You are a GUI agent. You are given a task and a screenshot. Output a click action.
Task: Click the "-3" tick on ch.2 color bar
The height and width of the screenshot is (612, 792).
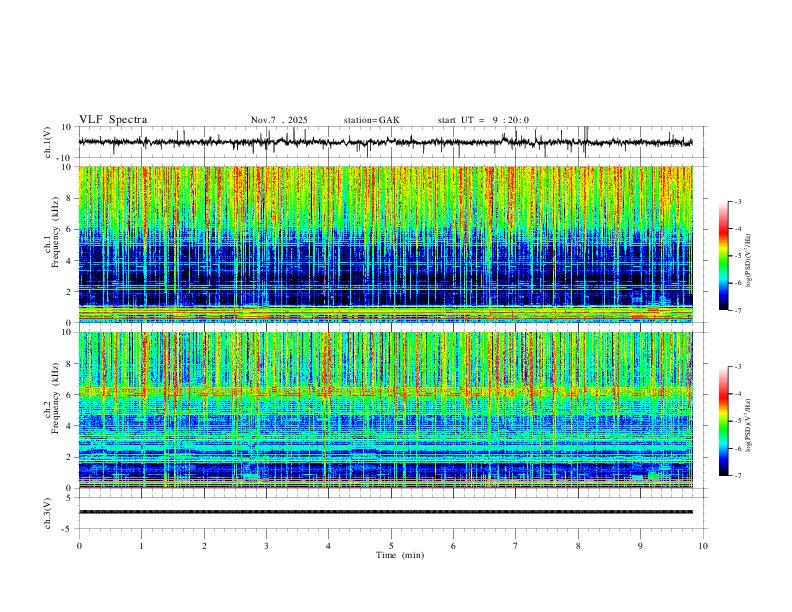[737, 367]
